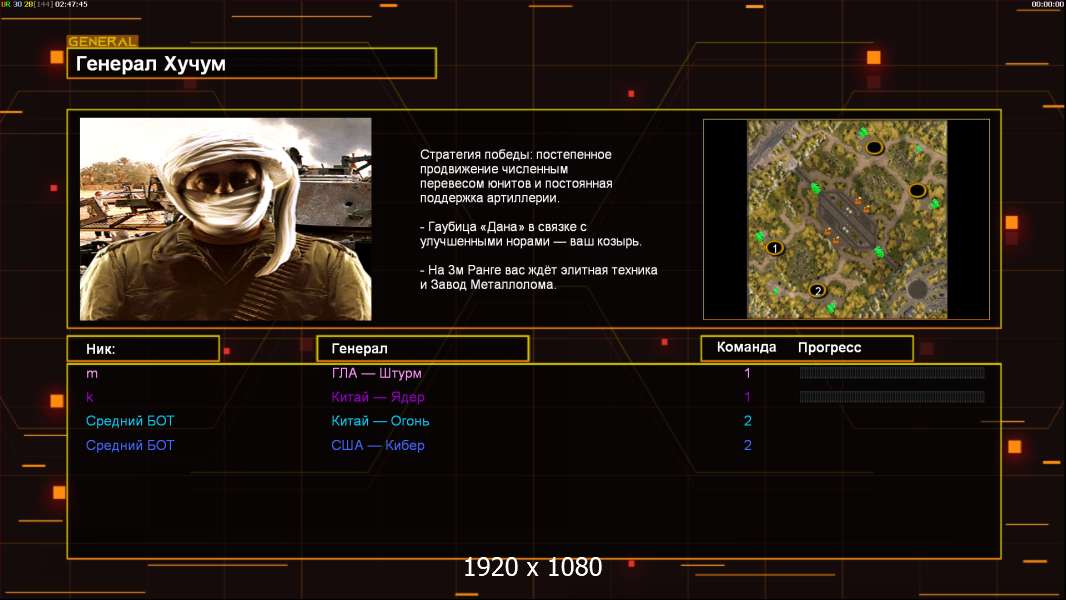Select the Генерал column header
The width and height of the screenshot is (1066, 600).
click(422, 349)
